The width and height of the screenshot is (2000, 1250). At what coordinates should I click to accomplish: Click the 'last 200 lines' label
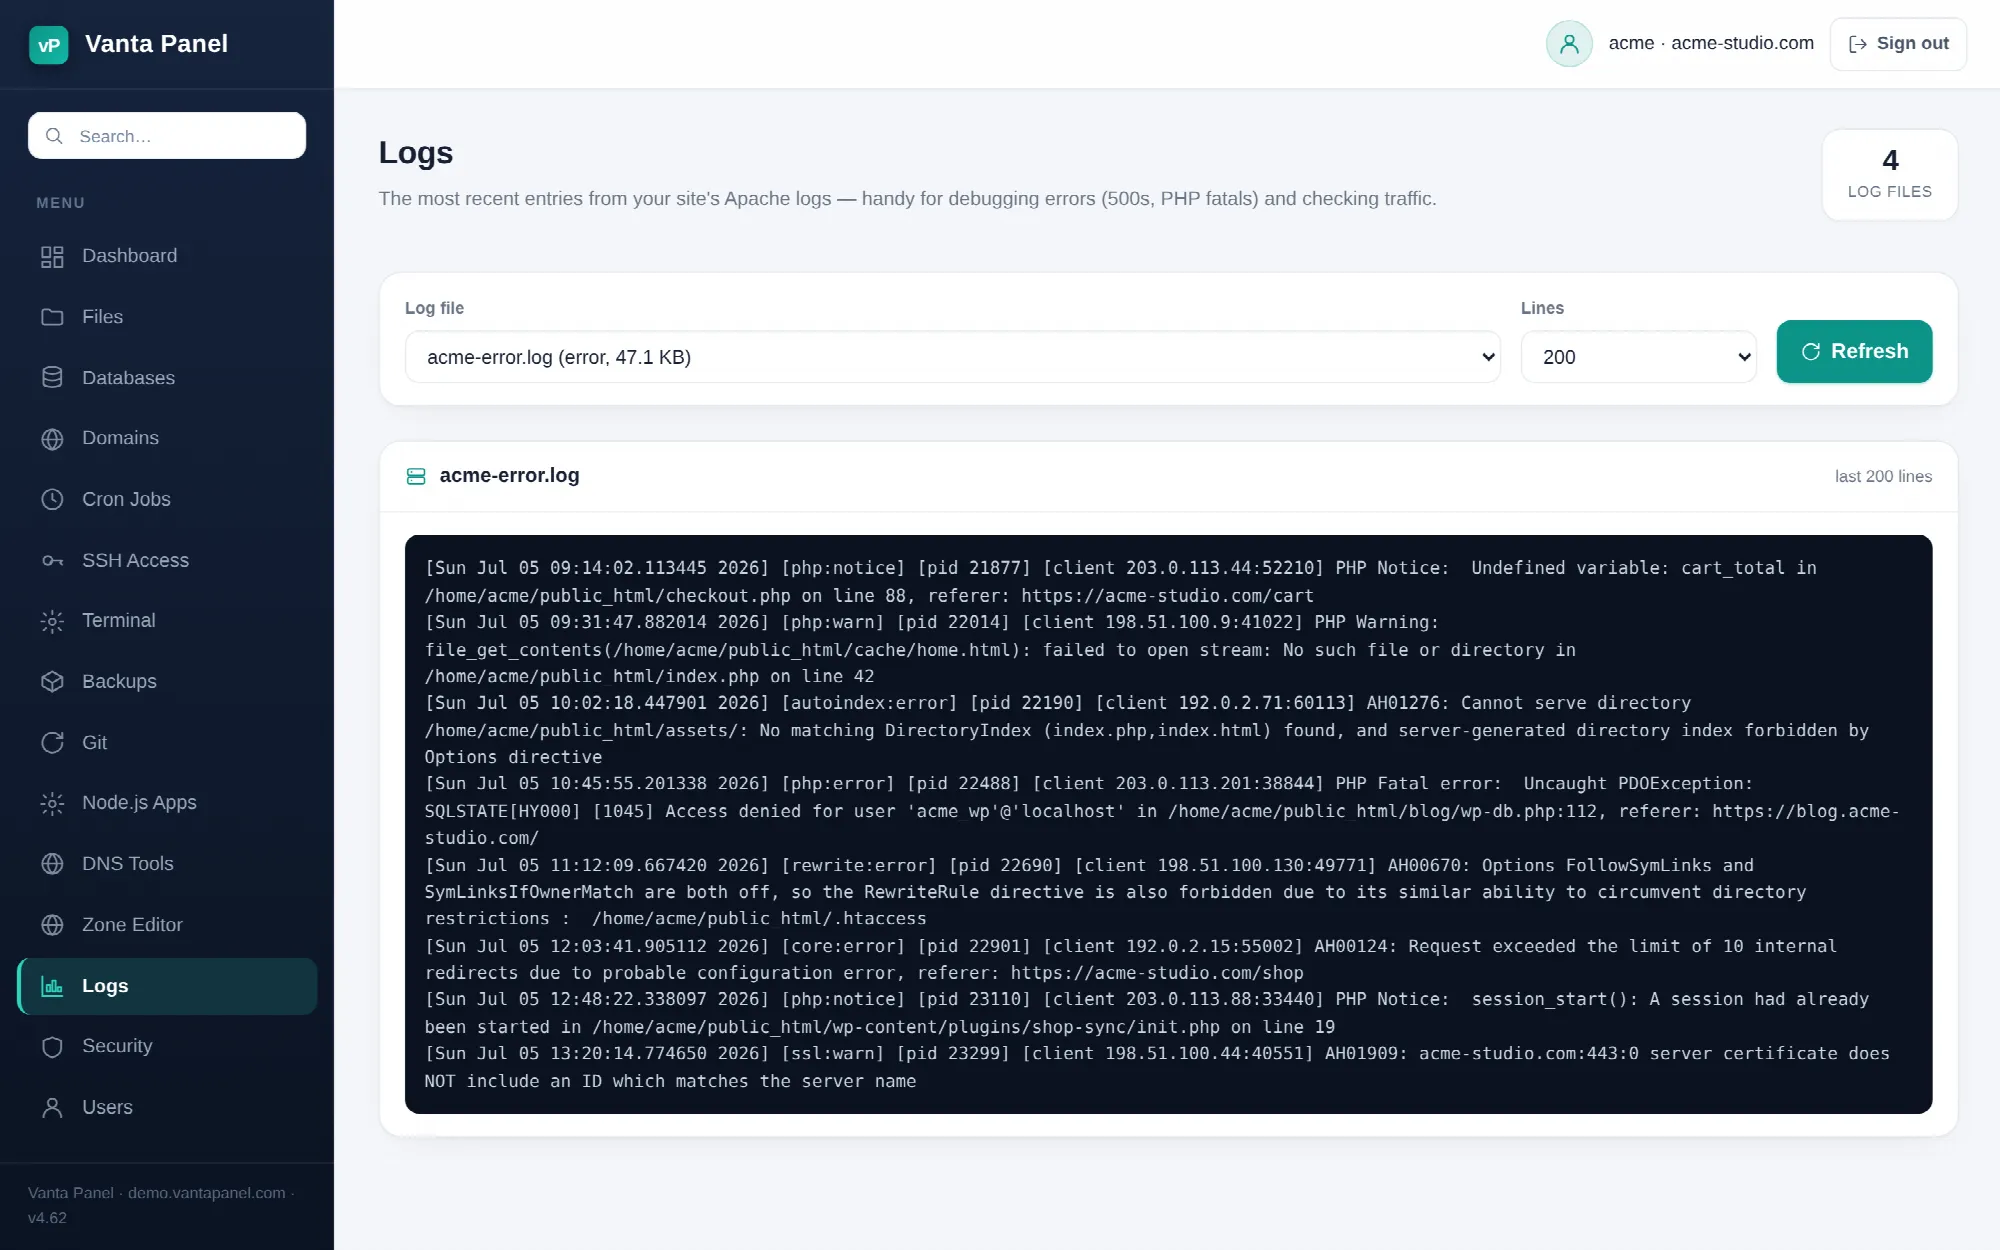[1883, 477]
